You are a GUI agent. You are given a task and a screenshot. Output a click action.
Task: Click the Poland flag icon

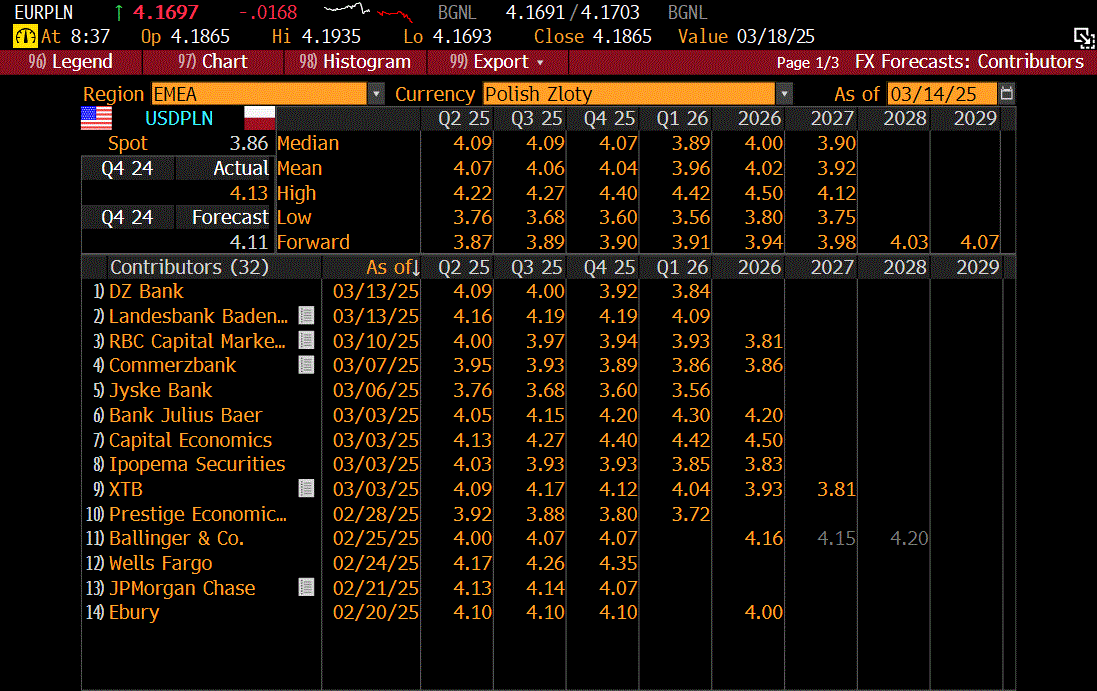click(x=260, y=118)
